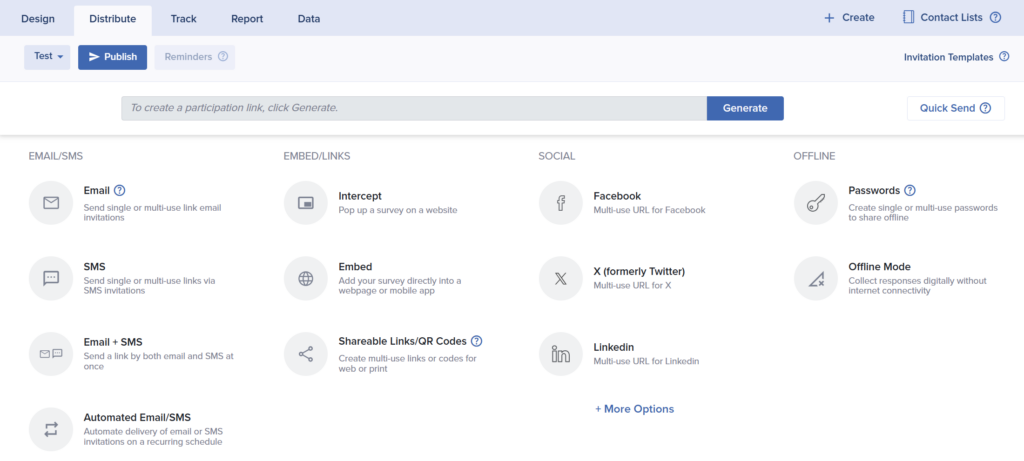Click the help icon beside Contact Lists

(995, 18)
